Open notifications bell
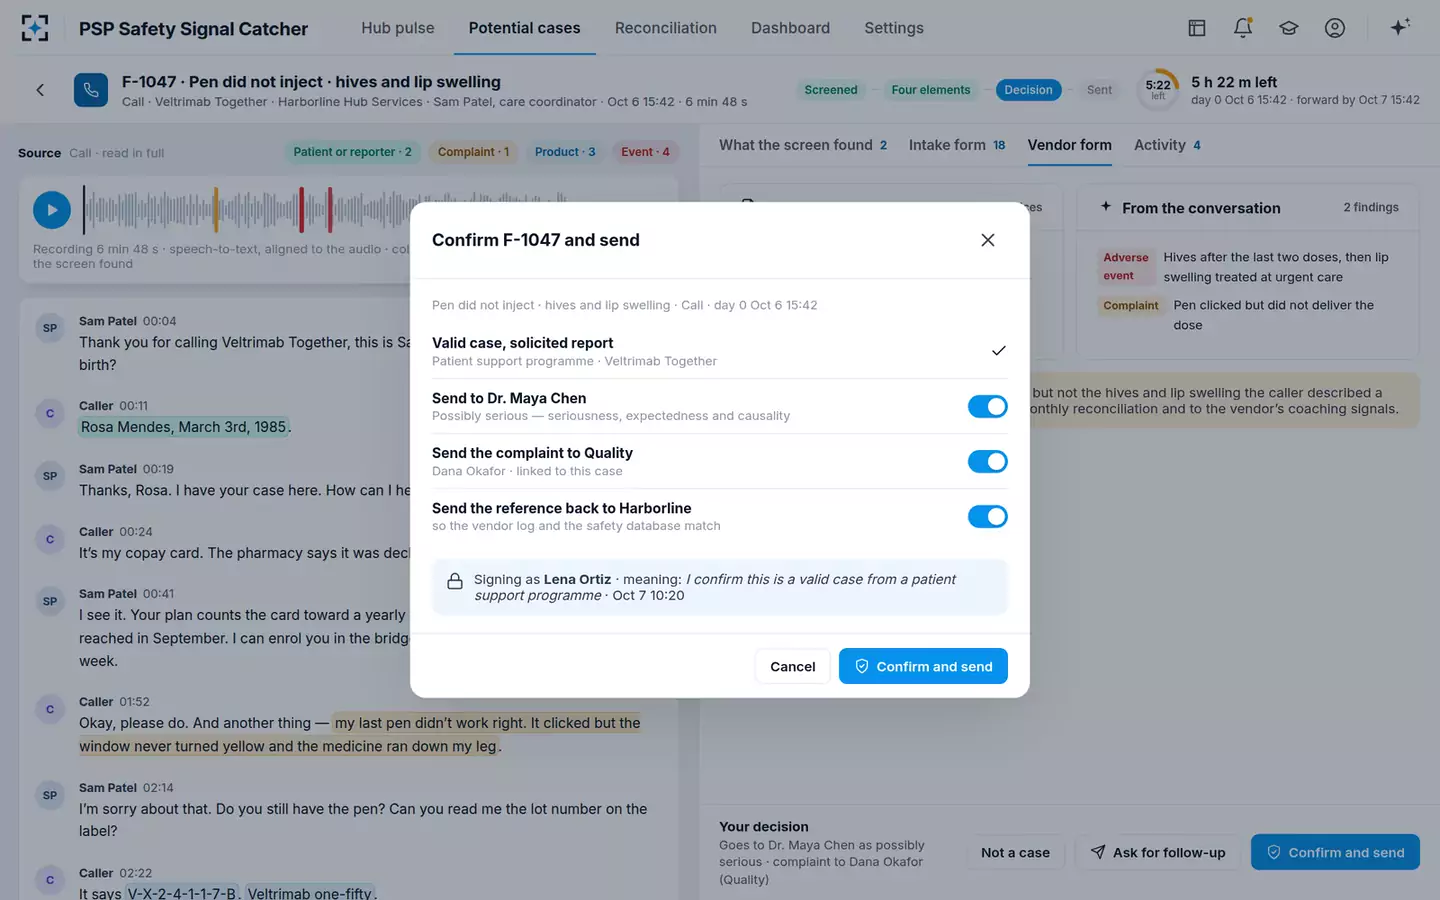The width and height of the screenshot is (1440, 900). point(1243,28)
